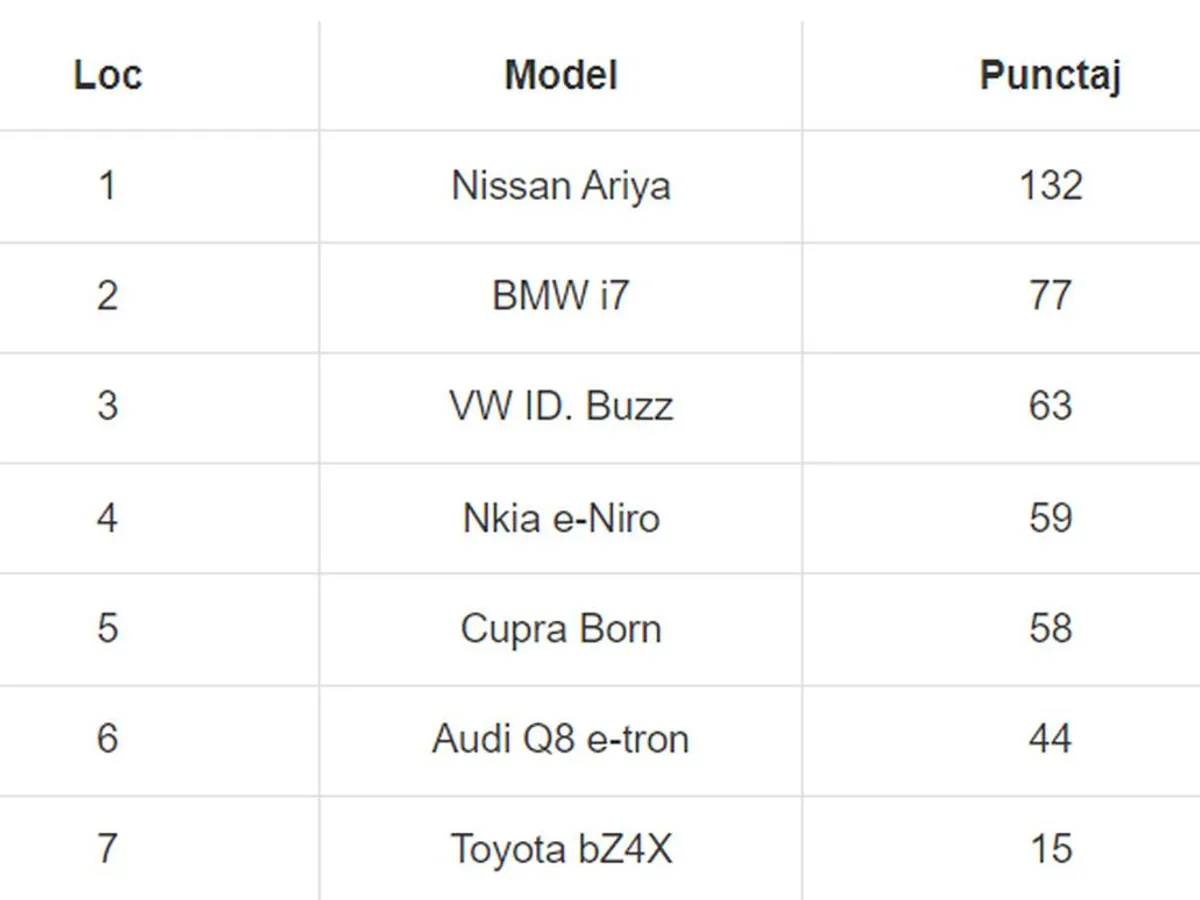Screen dimensions: 1200x900
Task: Click the score 44 cell
Action: click(x=1050, y=740)
